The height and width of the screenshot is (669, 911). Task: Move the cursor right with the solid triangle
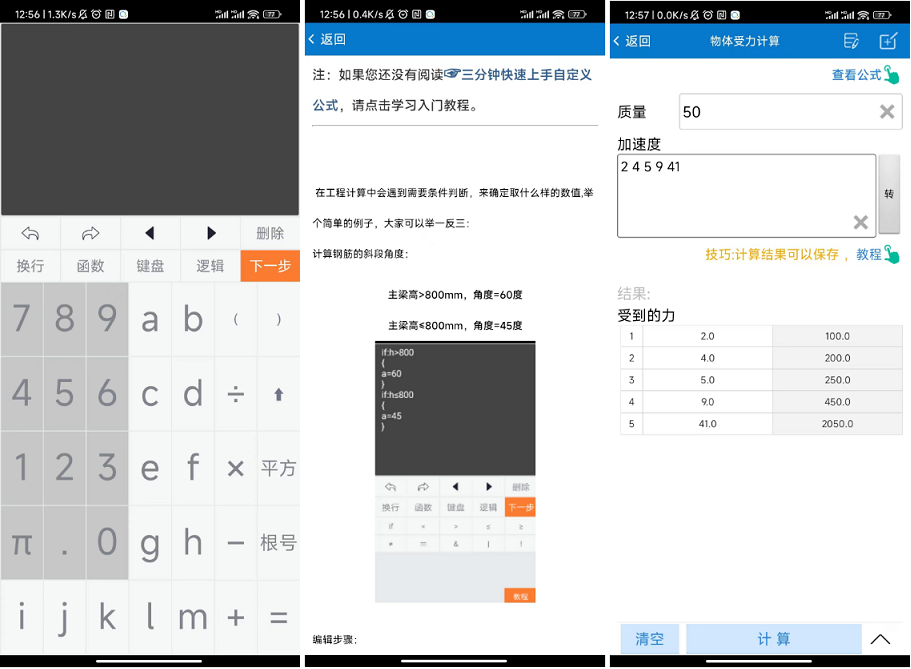[x=210, y=233]
